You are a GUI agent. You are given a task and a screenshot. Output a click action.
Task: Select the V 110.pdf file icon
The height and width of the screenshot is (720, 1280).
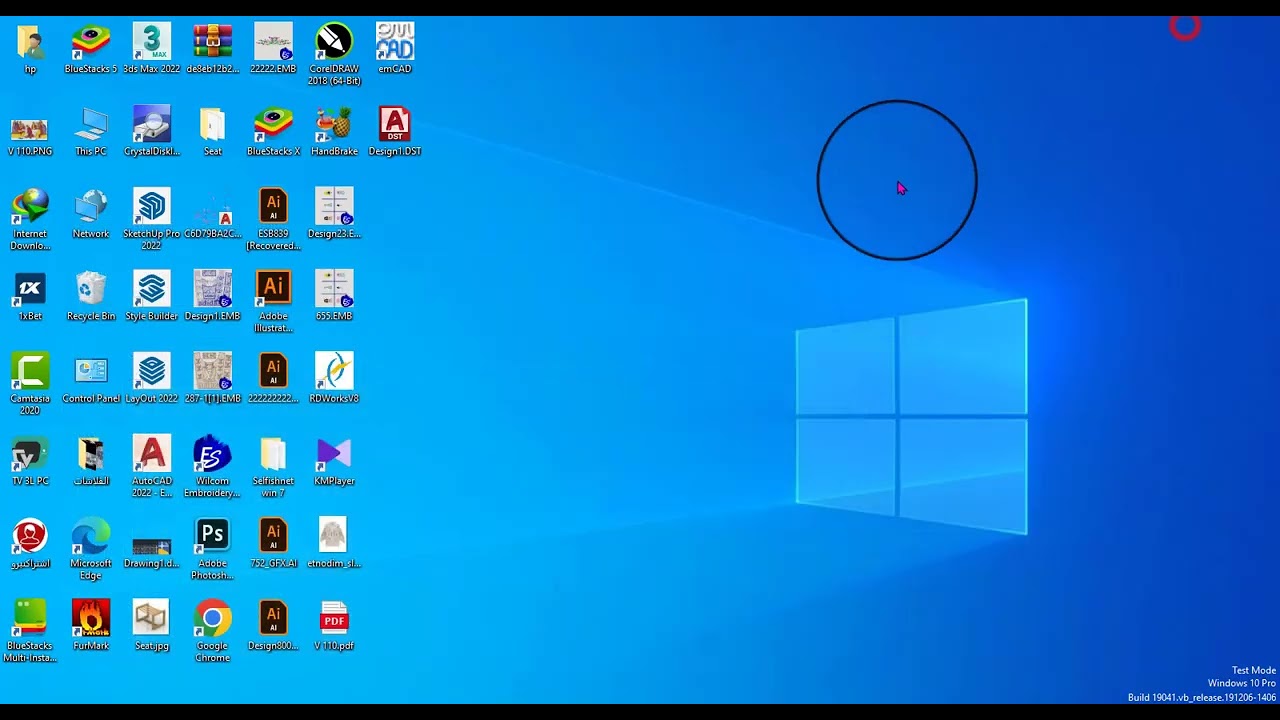[334, 618]
